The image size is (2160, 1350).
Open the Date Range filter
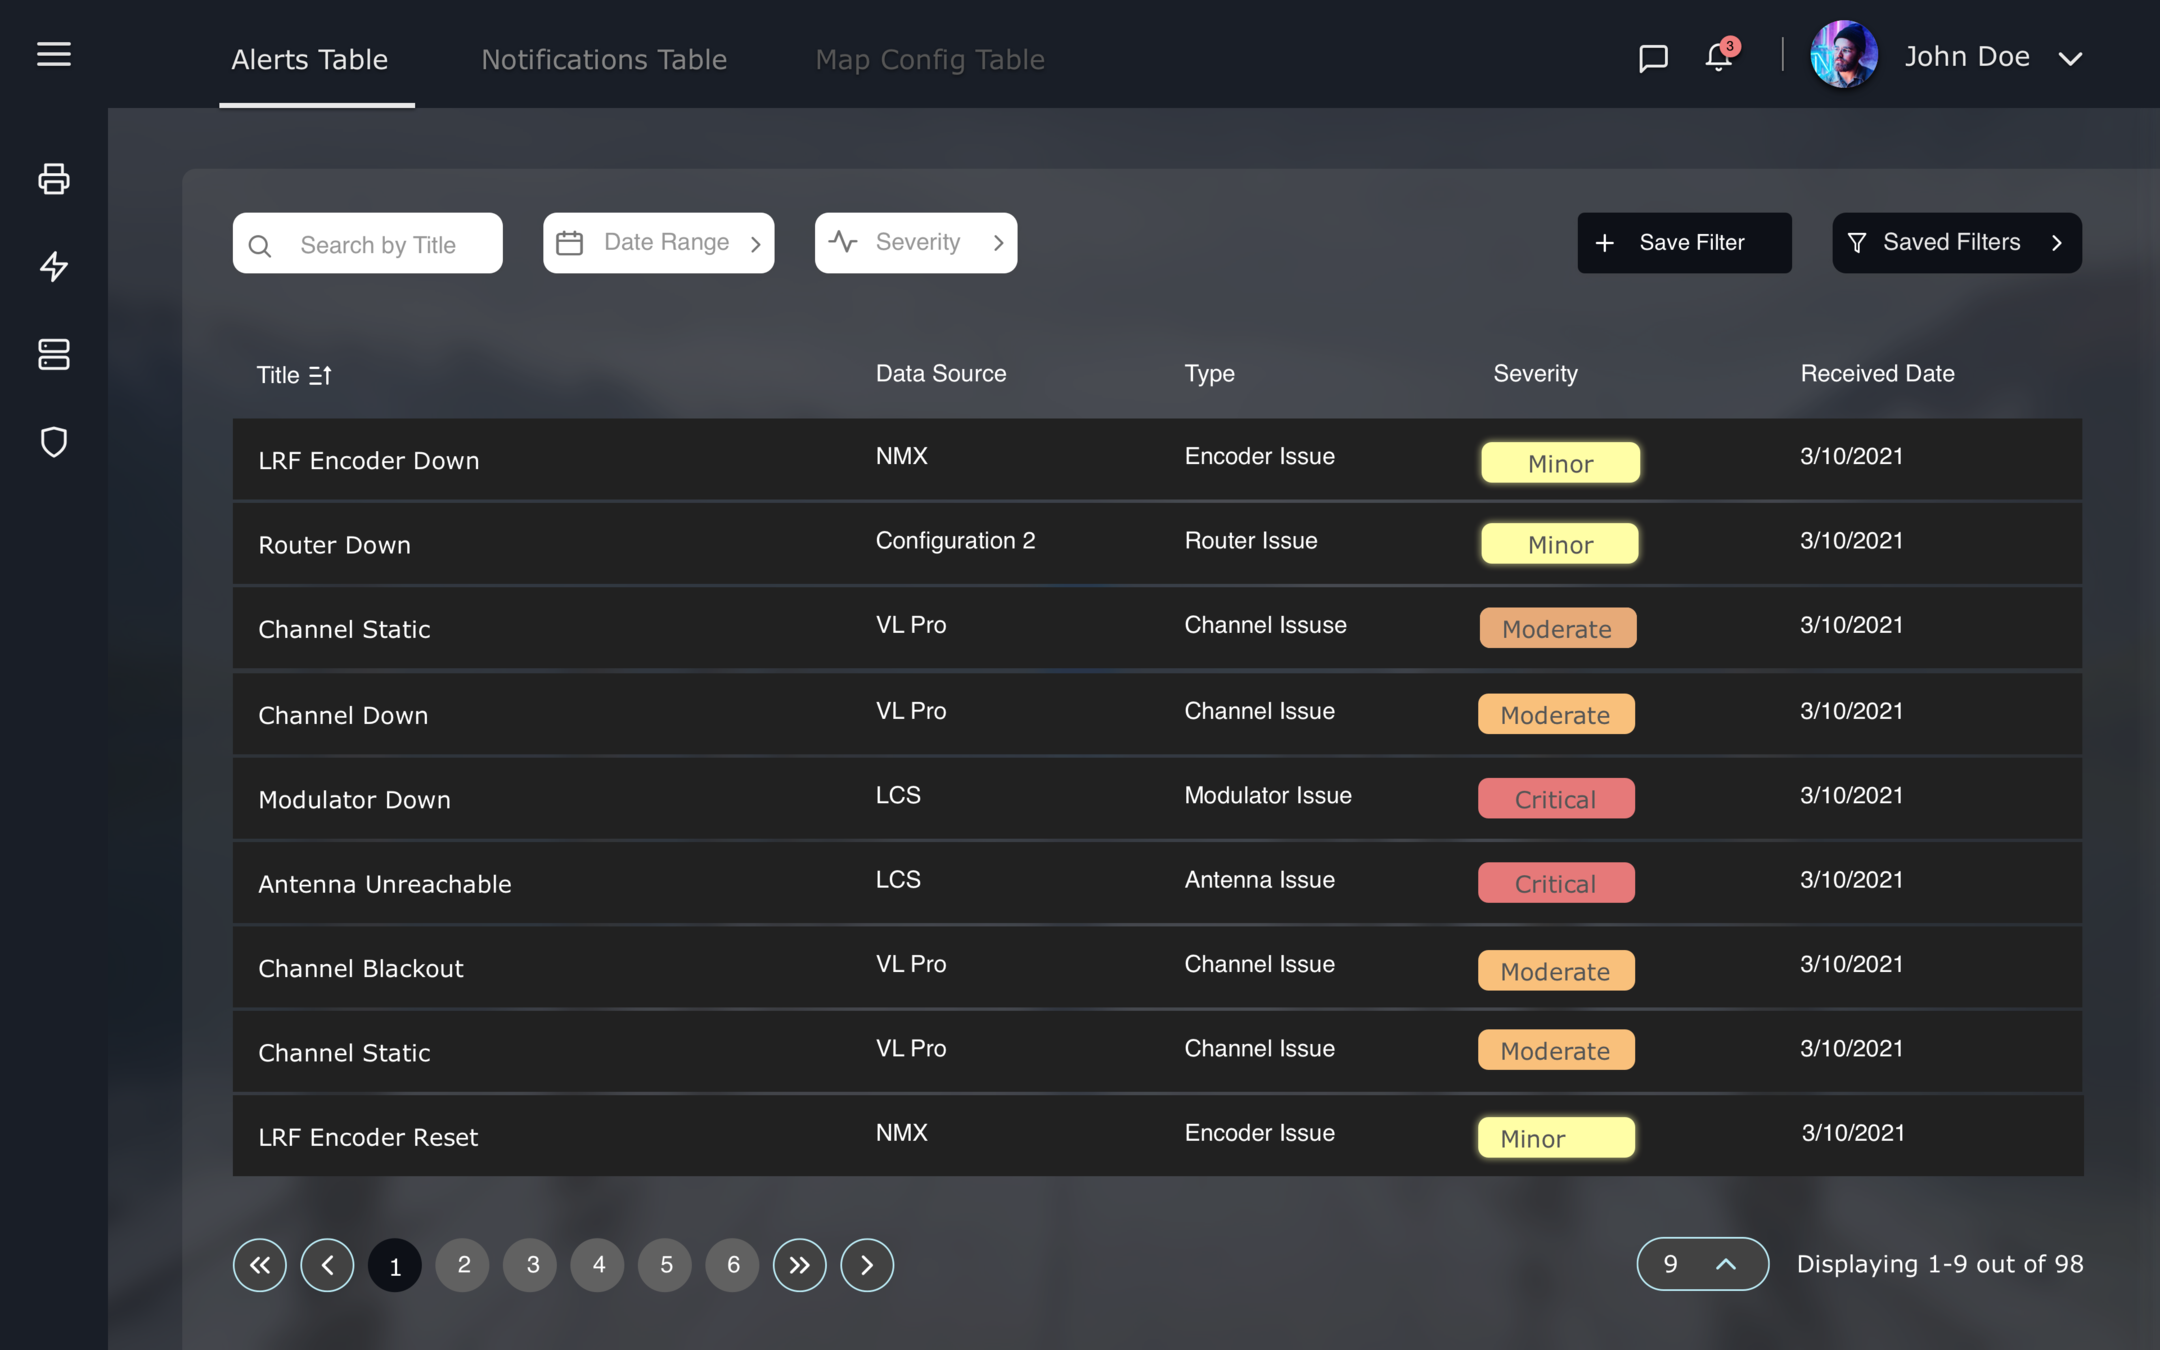pos(658,243)
